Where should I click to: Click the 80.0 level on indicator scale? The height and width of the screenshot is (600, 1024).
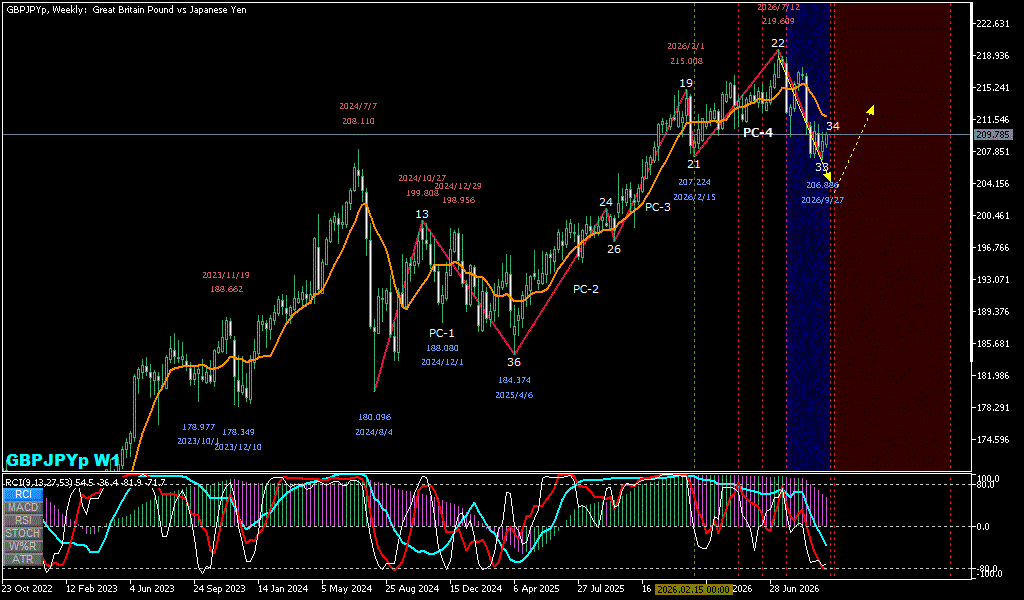(986, 485)
